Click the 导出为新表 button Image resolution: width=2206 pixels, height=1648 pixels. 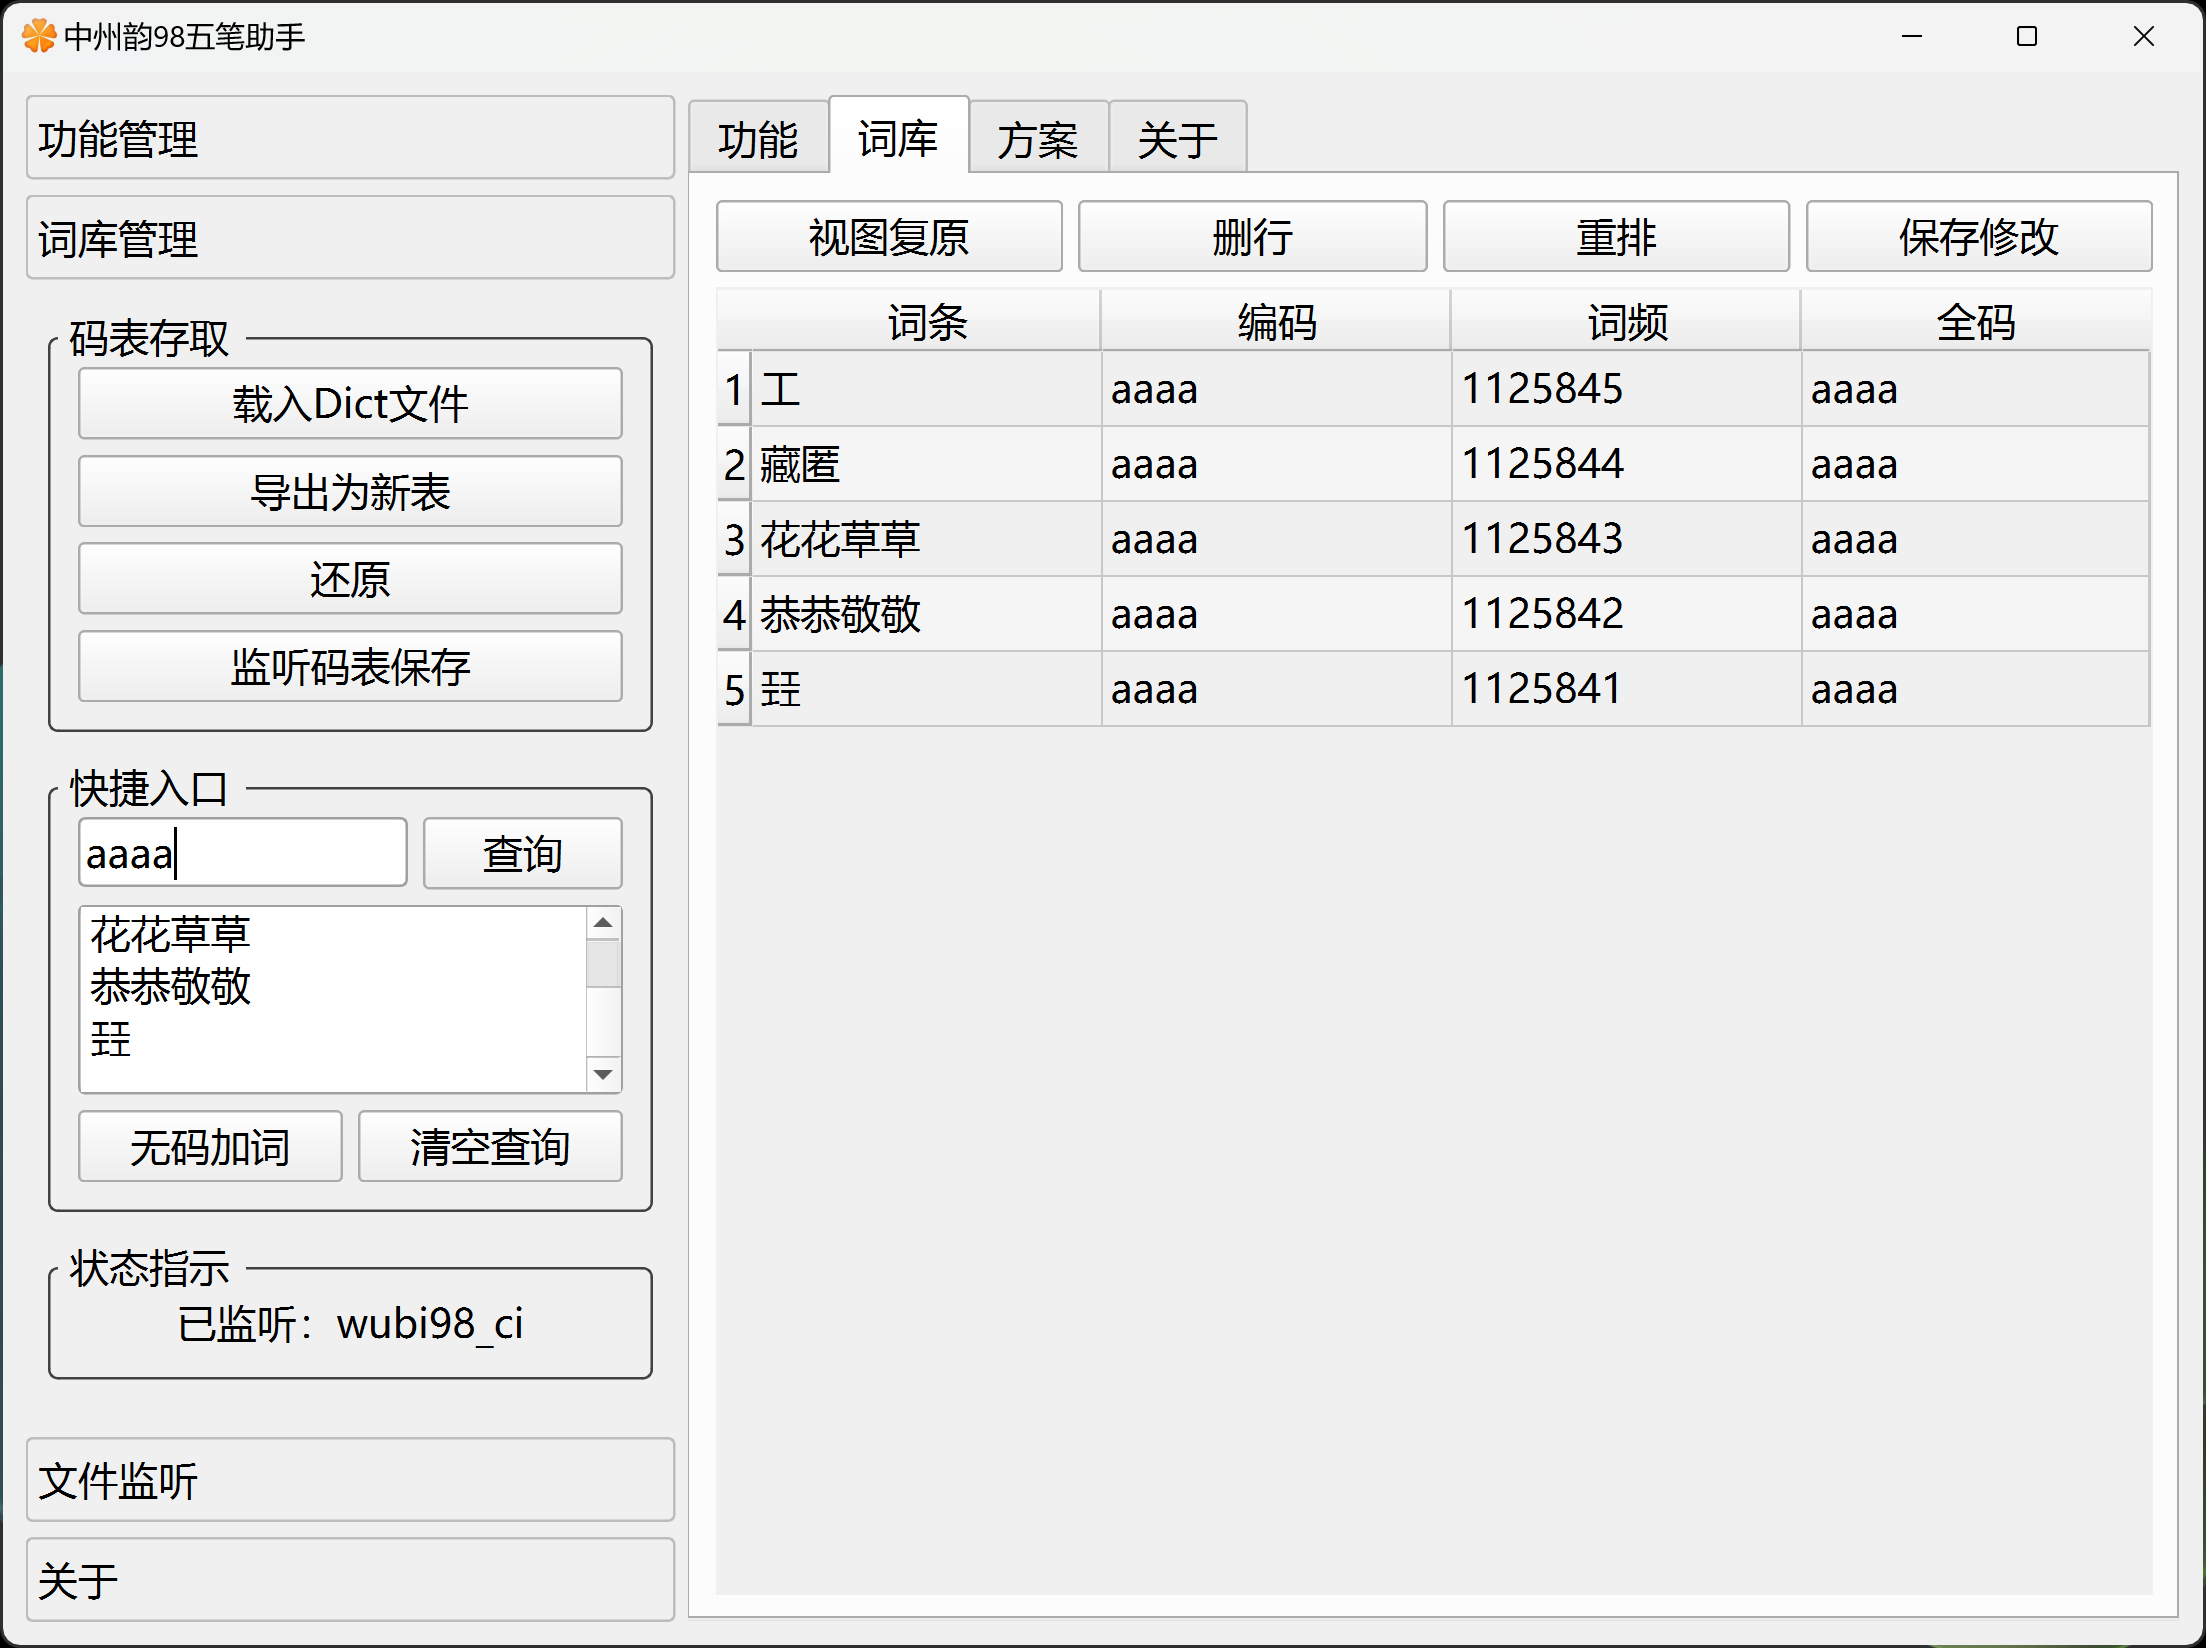350,492
